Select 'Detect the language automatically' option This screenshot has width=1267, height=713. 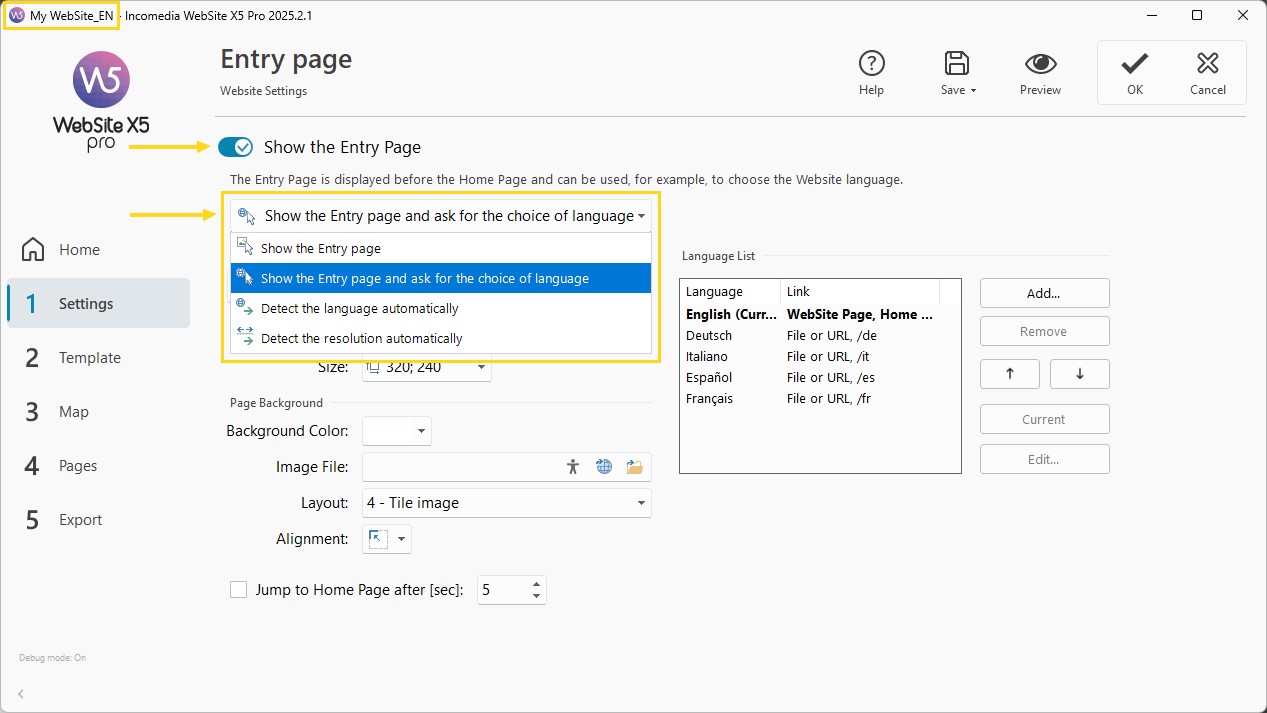point(441,308)
